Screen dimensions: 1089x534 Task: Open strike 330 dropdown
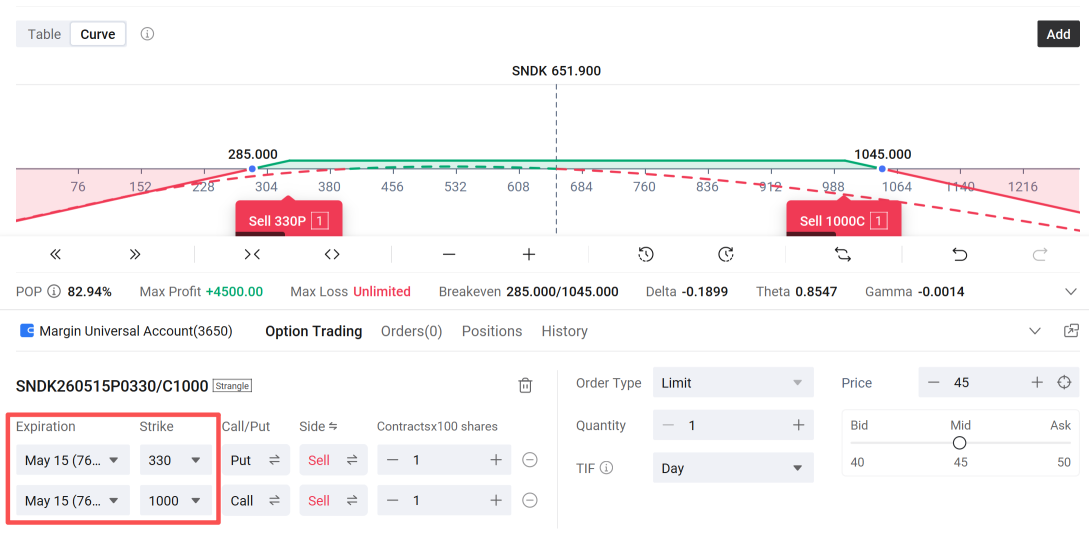(x=176, y=460)
